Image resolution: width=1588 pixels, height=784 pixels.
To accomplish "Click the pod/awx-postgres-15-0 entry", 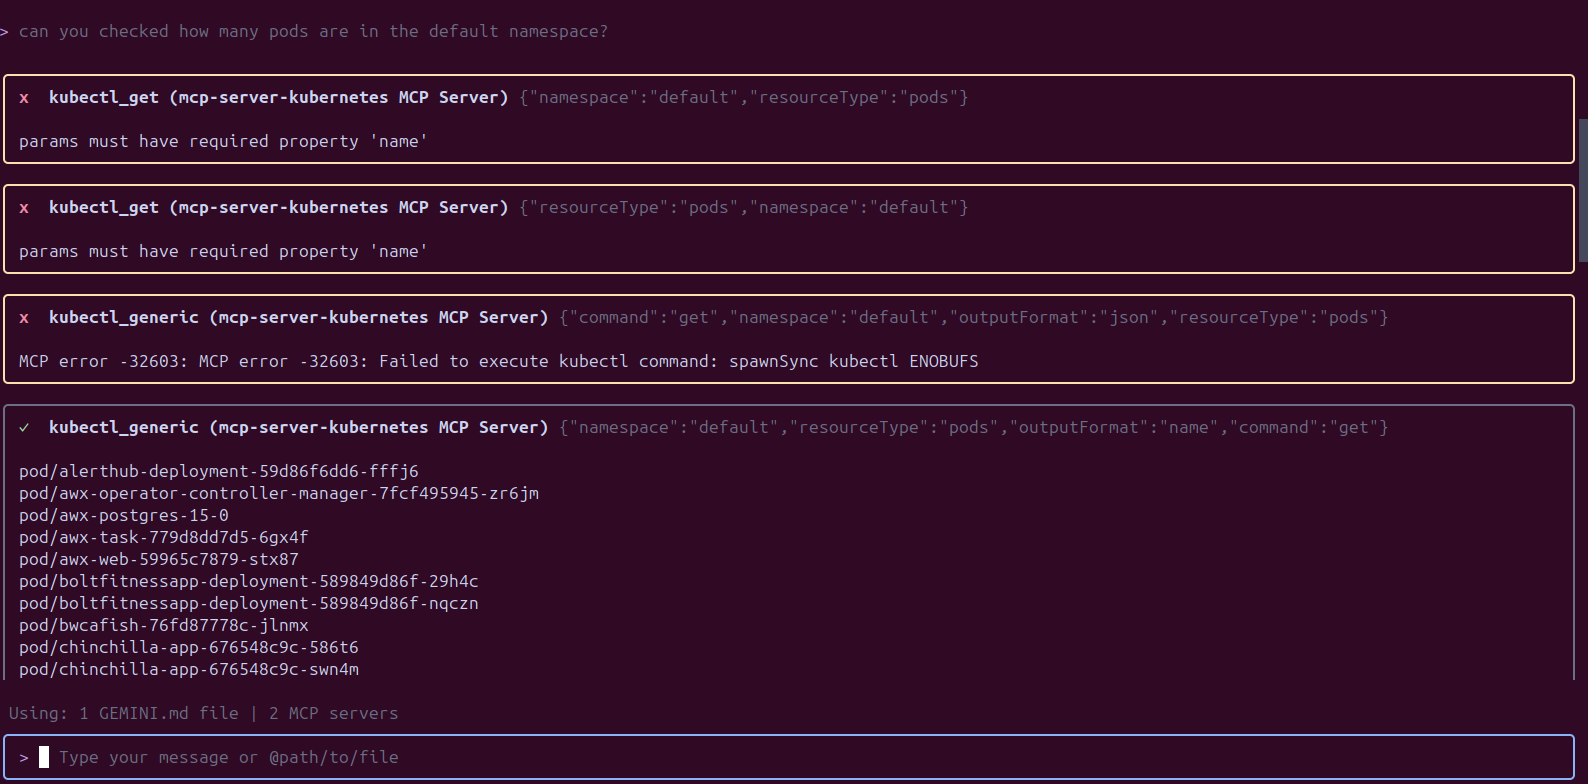I will (123, 516).
